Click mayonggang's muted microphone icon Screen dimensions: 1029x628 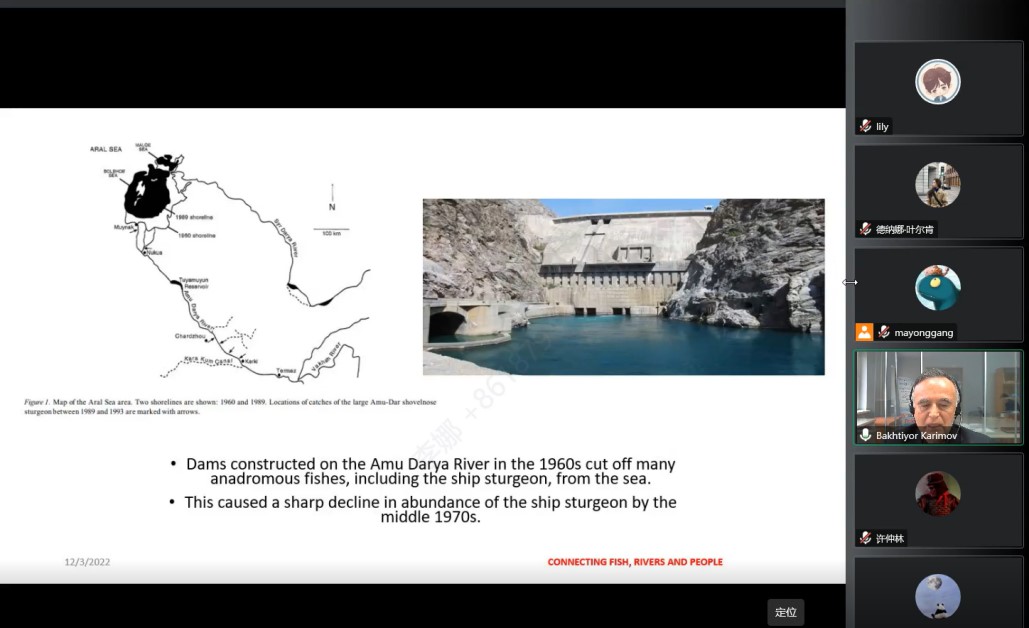[883, 333]
